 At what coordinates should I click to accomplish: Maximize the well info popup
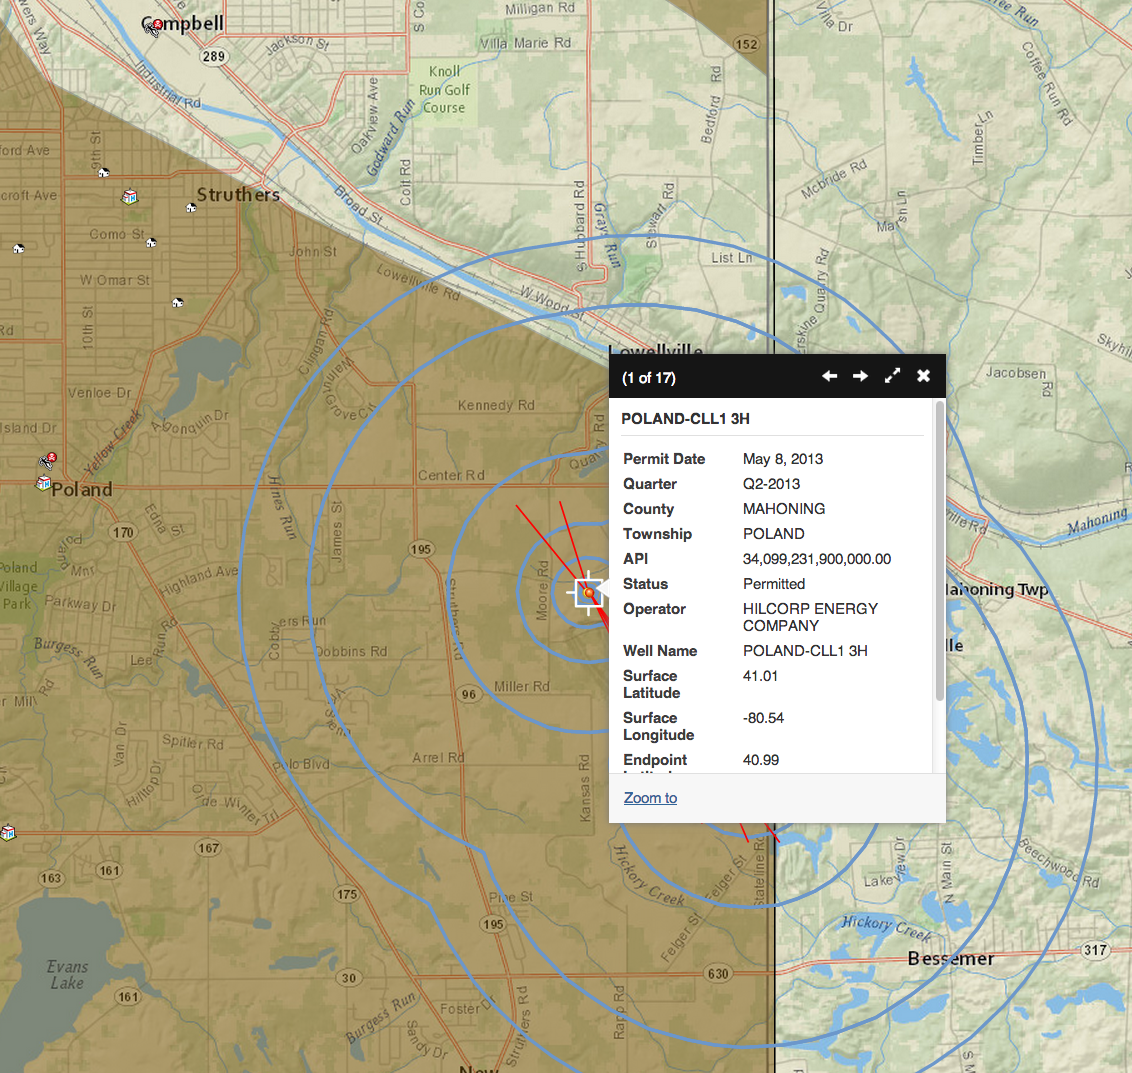click(x=892, y=376)
